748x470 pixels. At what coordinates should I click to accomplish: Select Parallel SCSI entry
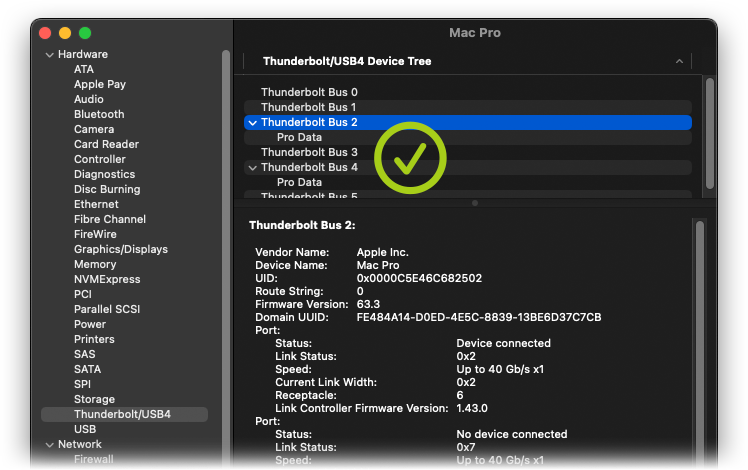(107, 309)
